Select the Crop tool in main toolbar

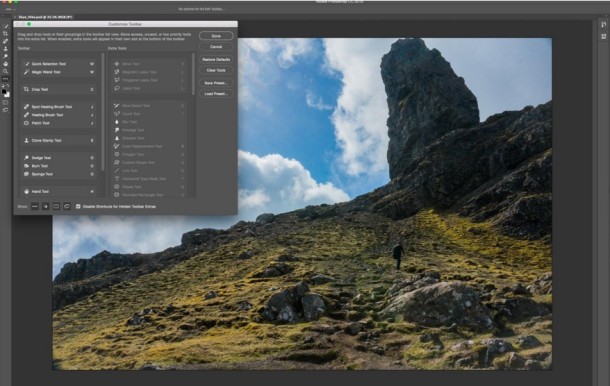click(5, 34)
